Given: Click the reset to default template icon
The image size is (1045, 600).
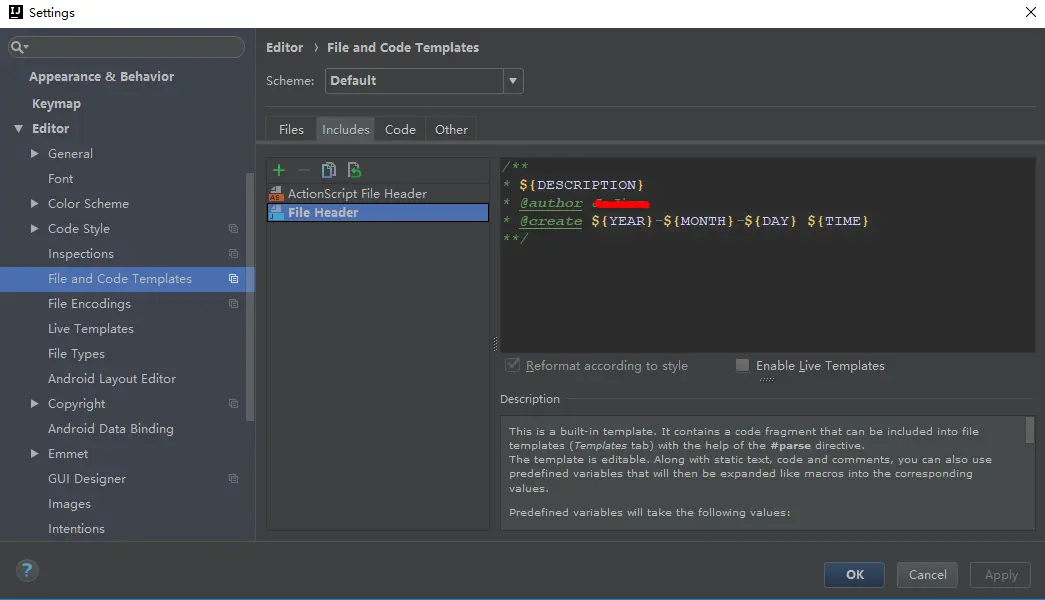Looking at the screenshot, I should tap(355, 170).
